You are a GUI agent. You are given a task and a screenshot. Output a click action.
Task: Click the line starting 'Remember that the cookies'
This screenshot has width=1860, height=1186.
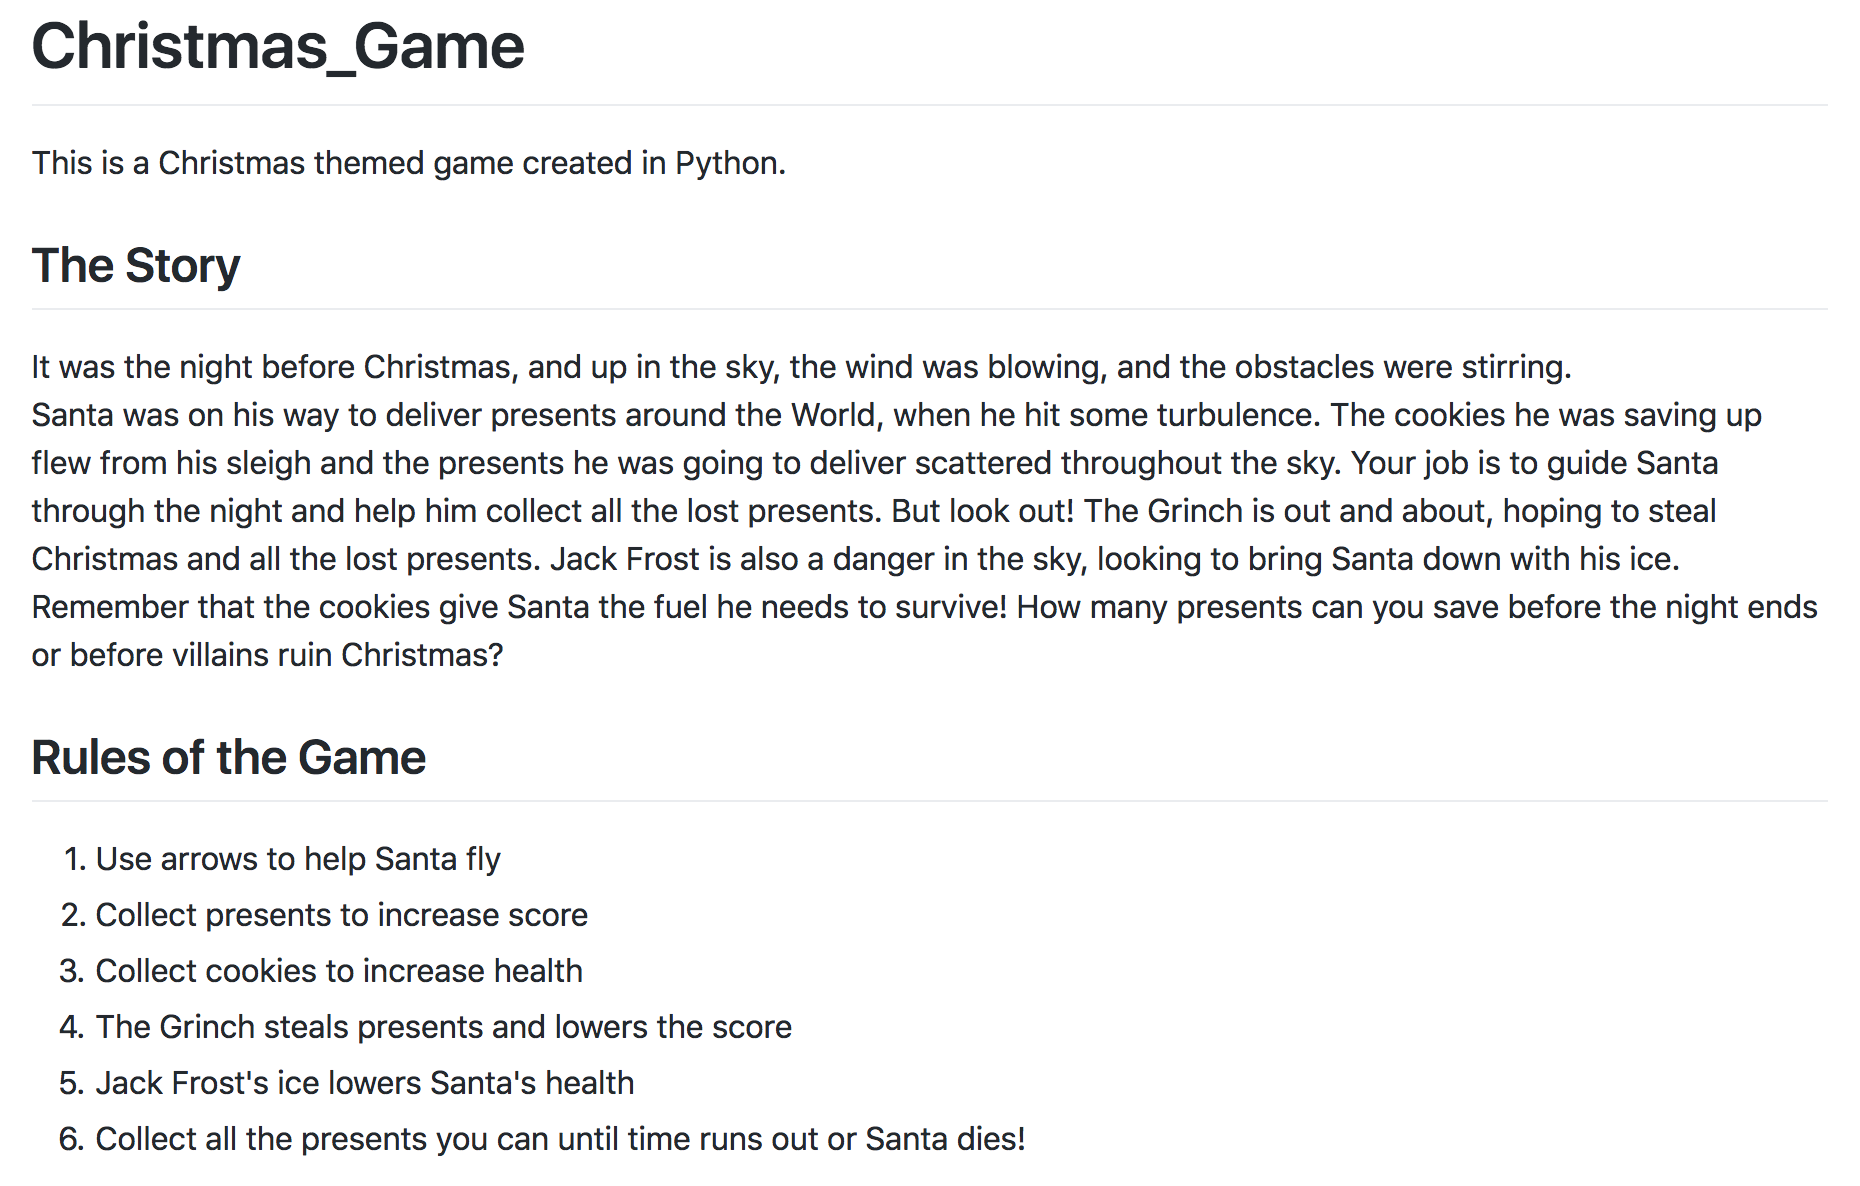[x=925, y=607]
